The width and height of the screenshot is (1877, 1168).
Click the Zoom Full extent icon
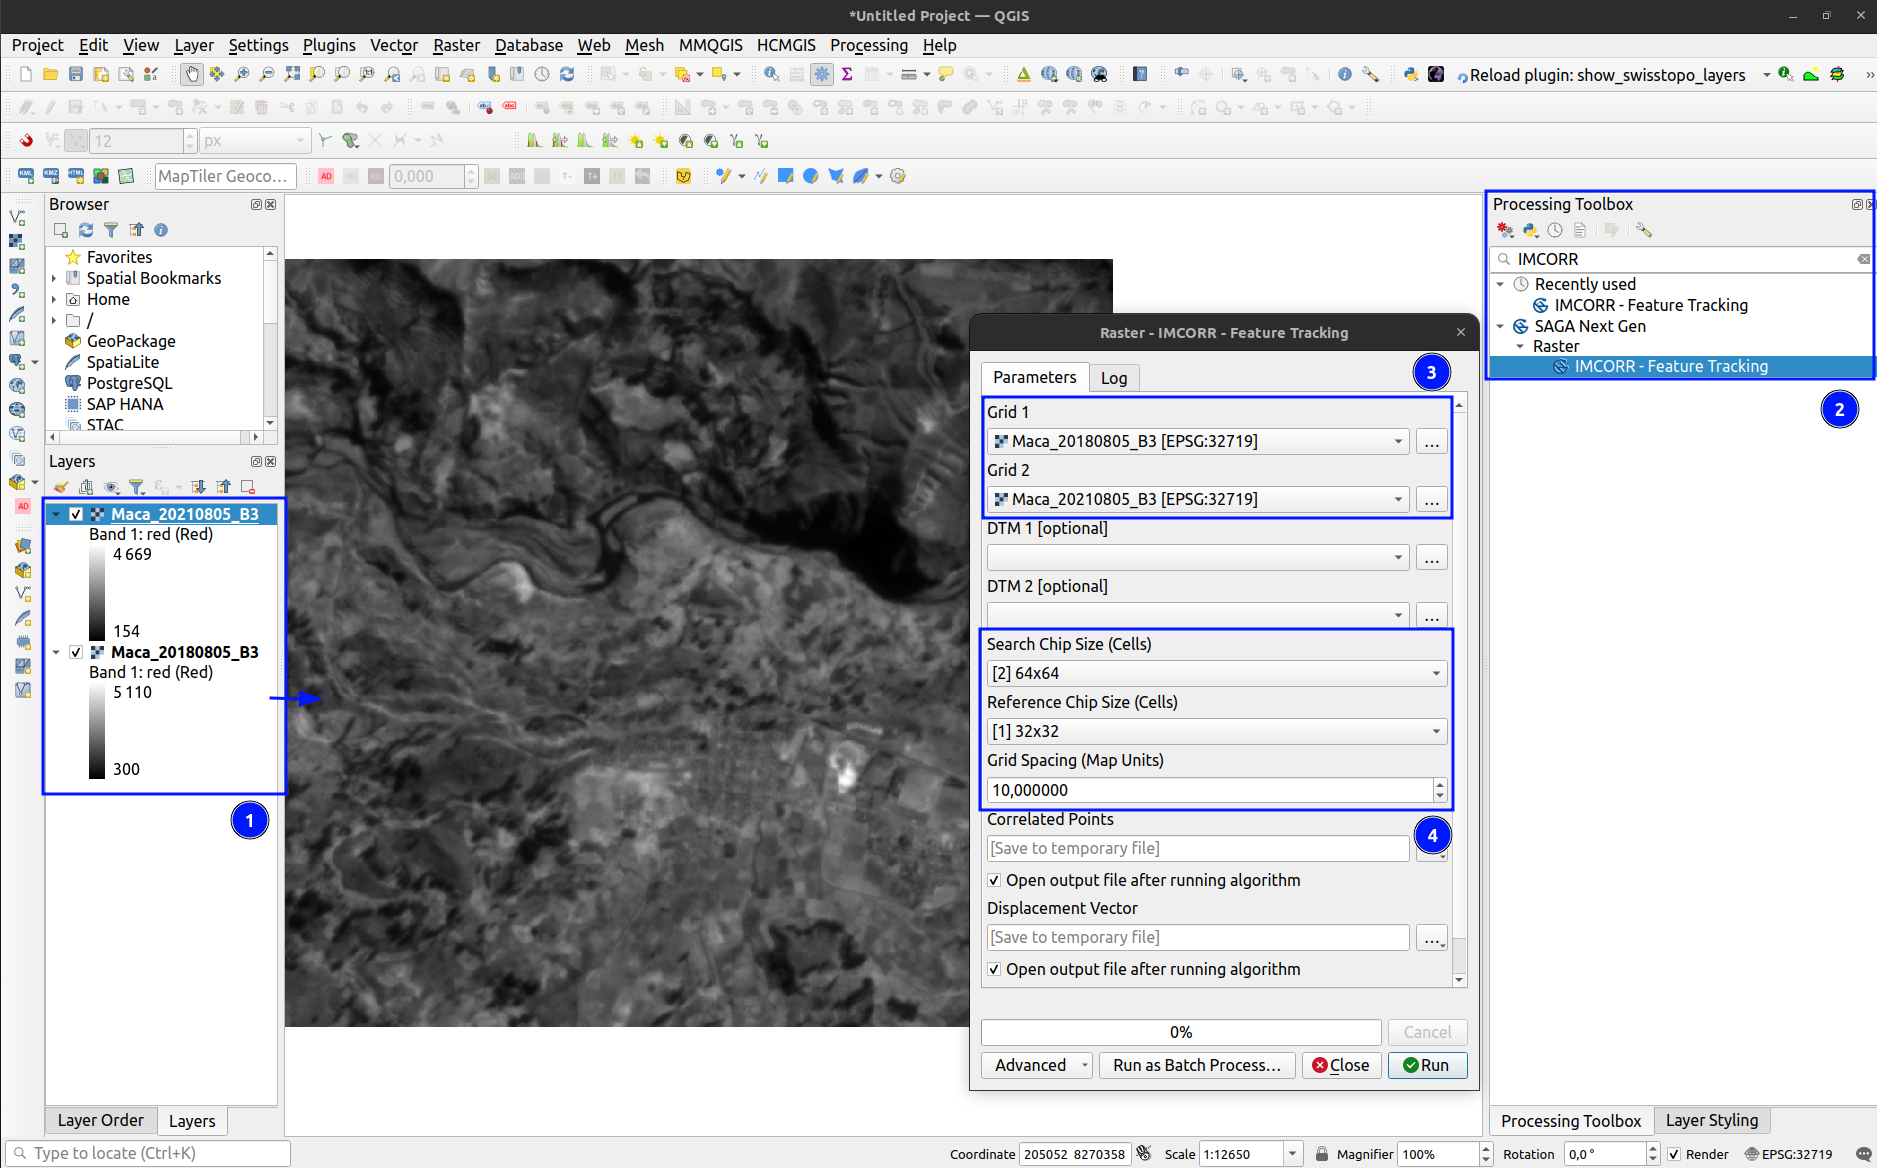pyautogui.click(x=292, y=74)
